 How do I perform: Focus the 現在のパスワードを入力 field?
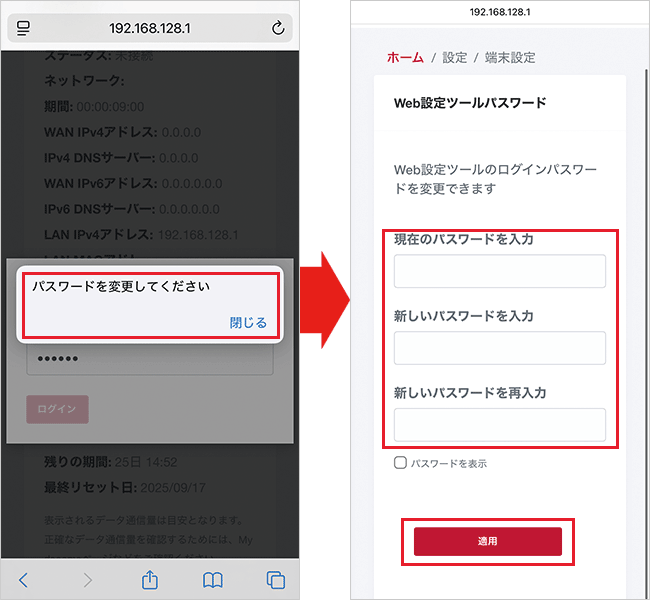pyautogui.click(x=500, y=271)
